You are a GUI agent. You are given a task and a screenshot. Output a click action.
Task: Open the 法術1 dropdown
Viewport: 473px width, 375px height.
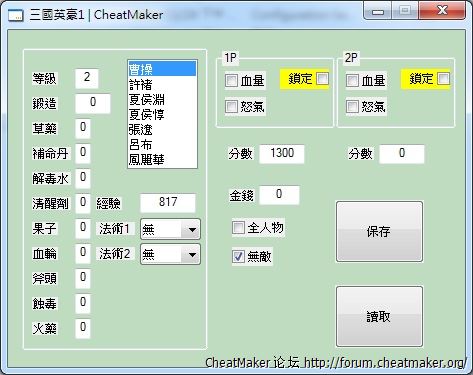coord(170,229)
